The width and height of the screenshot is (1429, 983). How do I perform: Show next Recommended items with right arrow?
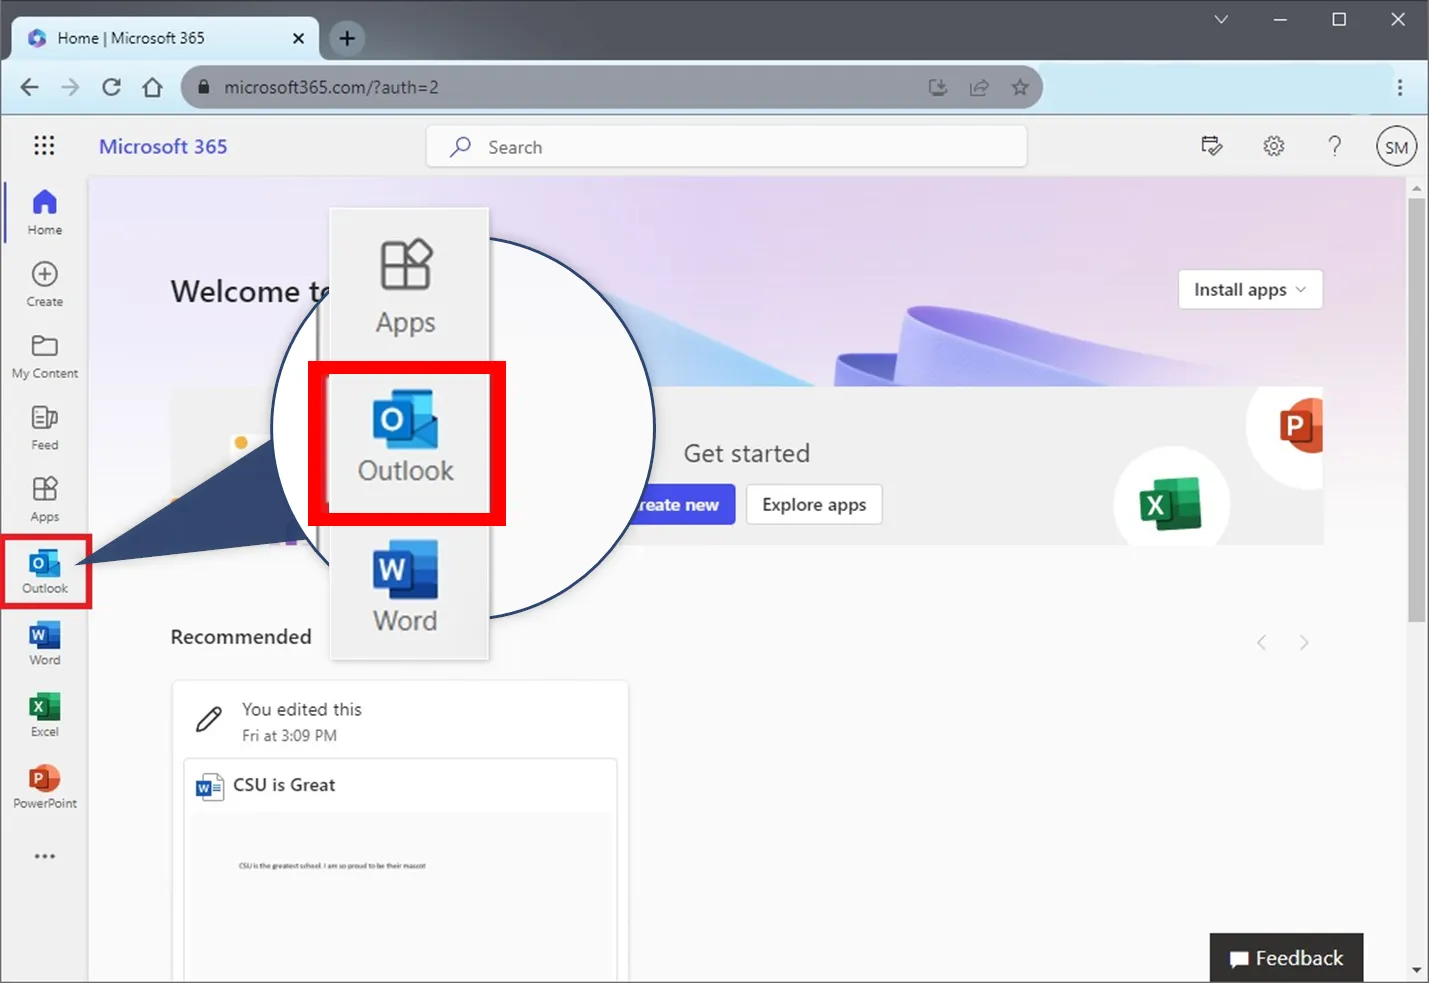click(1304, 642)
